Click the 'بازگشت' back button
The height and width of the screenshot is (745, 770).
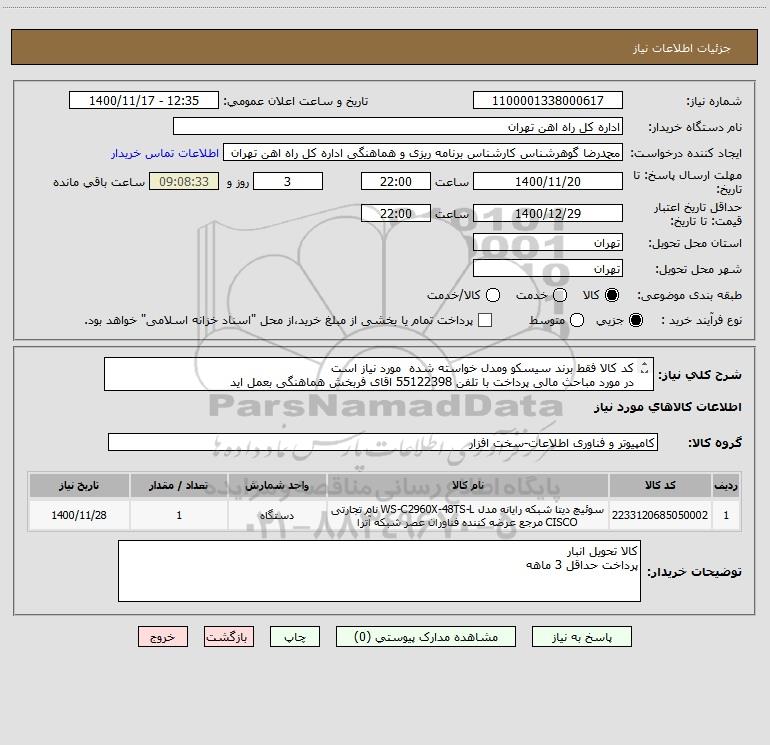tap(229, 637)
